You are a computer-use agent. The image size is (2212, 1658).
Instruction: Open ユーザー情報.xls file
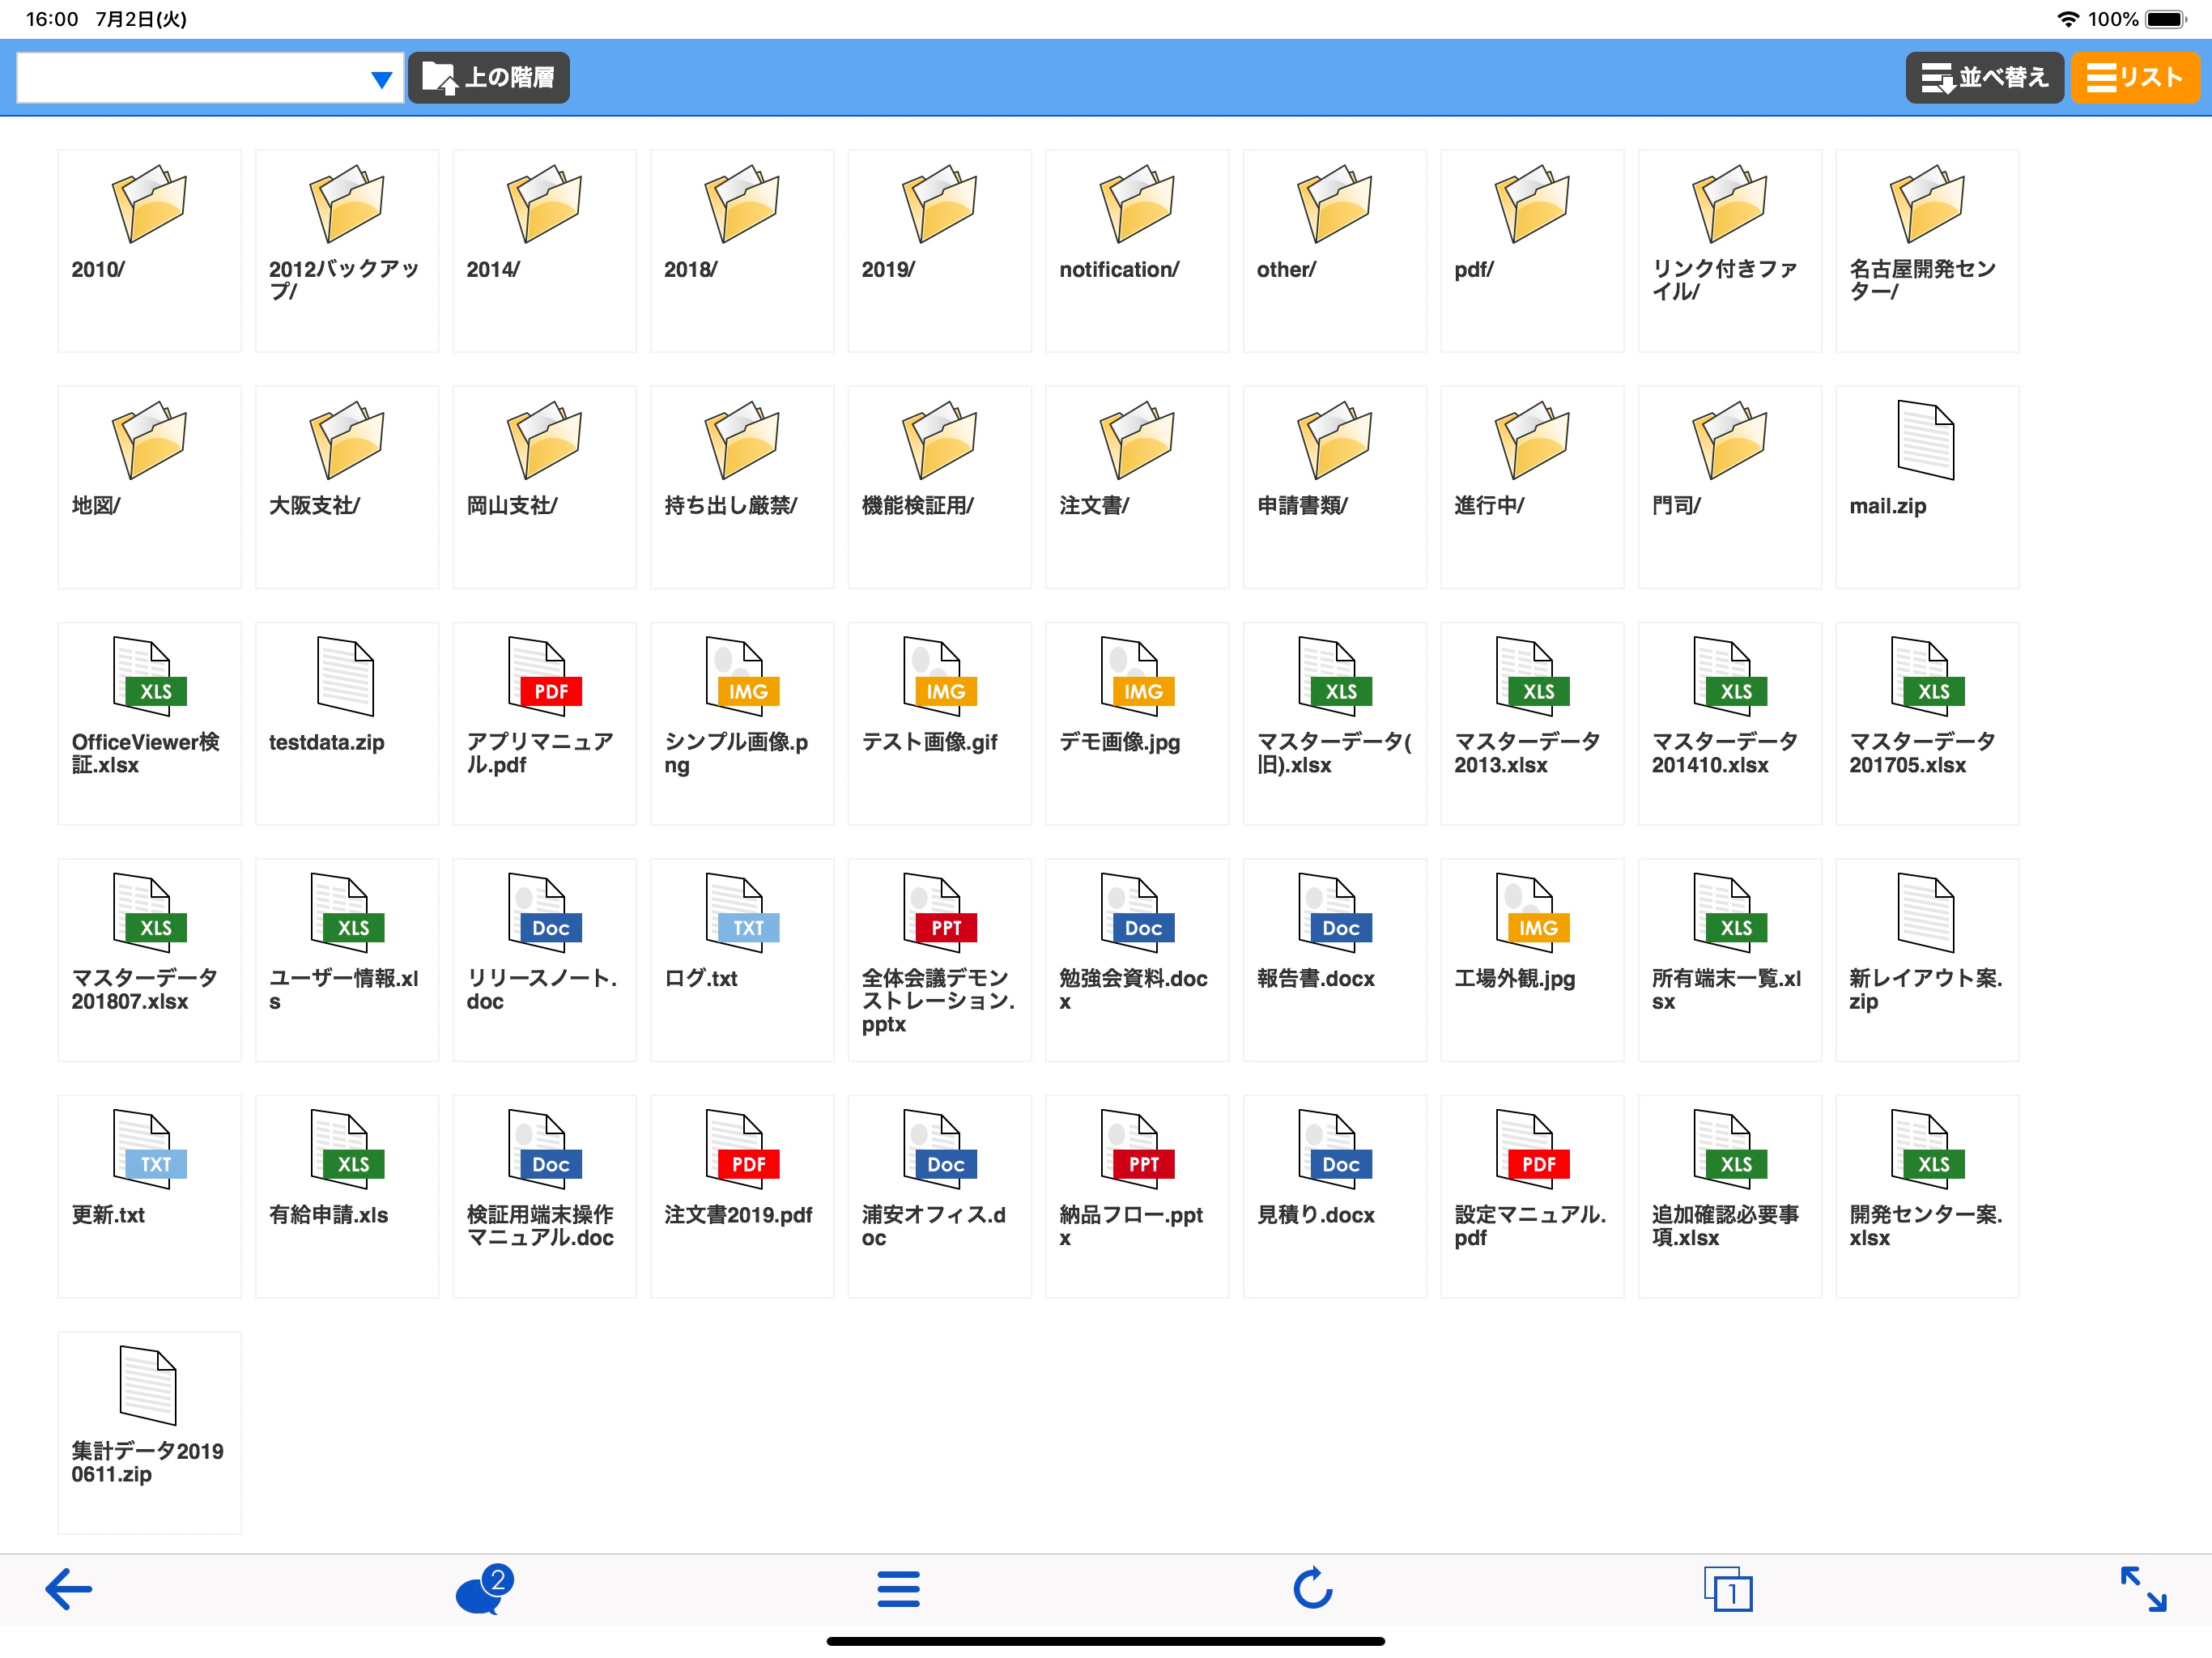347,960
